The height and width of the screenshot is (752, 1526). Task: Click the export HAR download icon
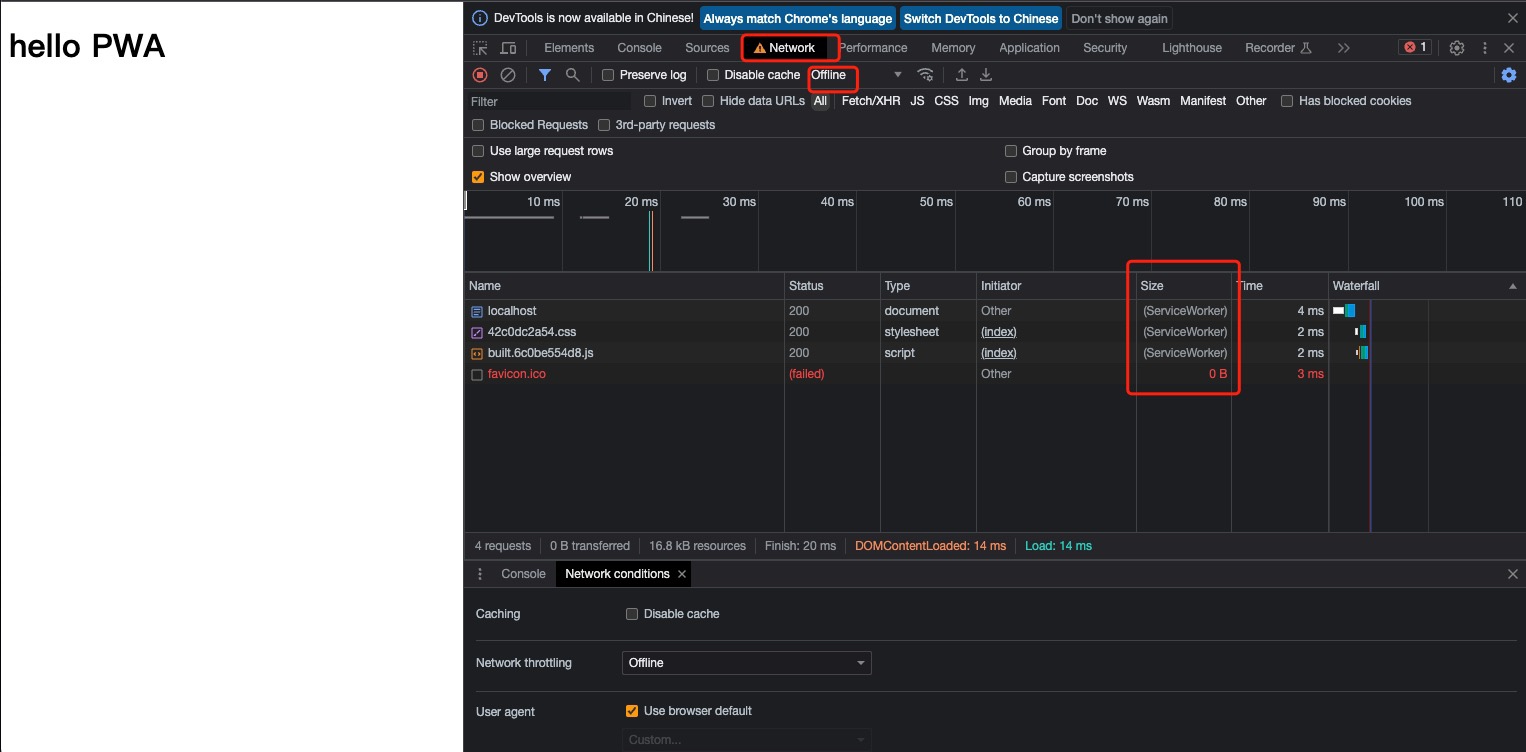point(986,75)
